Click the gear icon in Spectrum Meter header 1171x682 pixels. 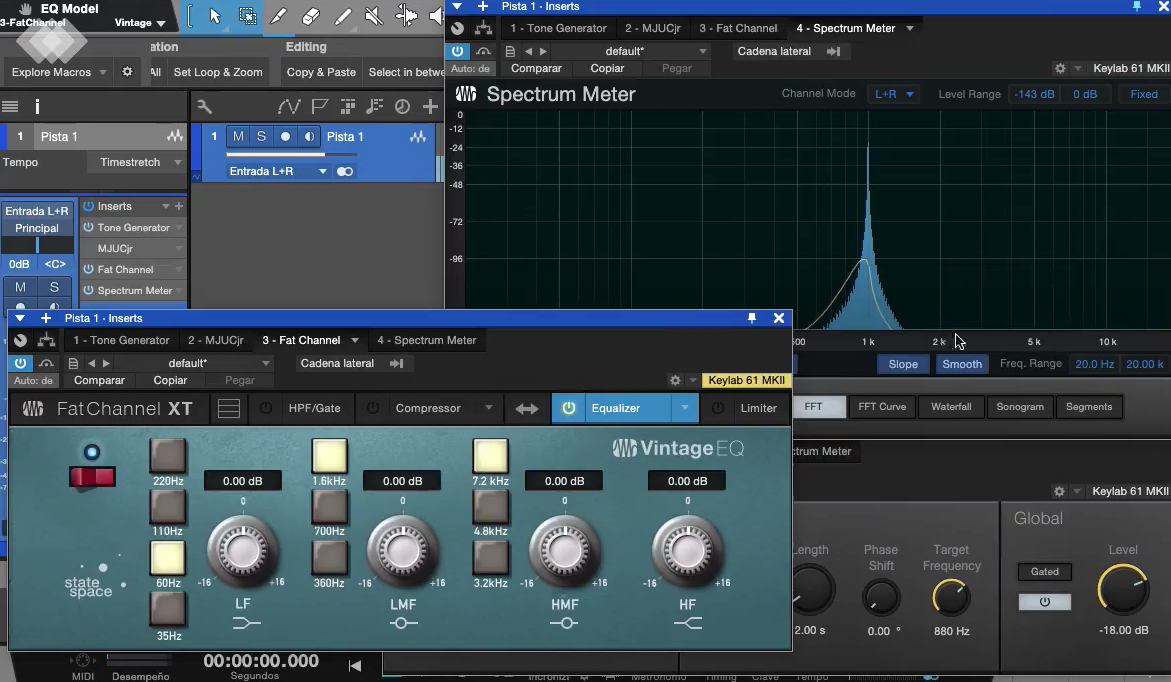click(x=1060, y=68)
